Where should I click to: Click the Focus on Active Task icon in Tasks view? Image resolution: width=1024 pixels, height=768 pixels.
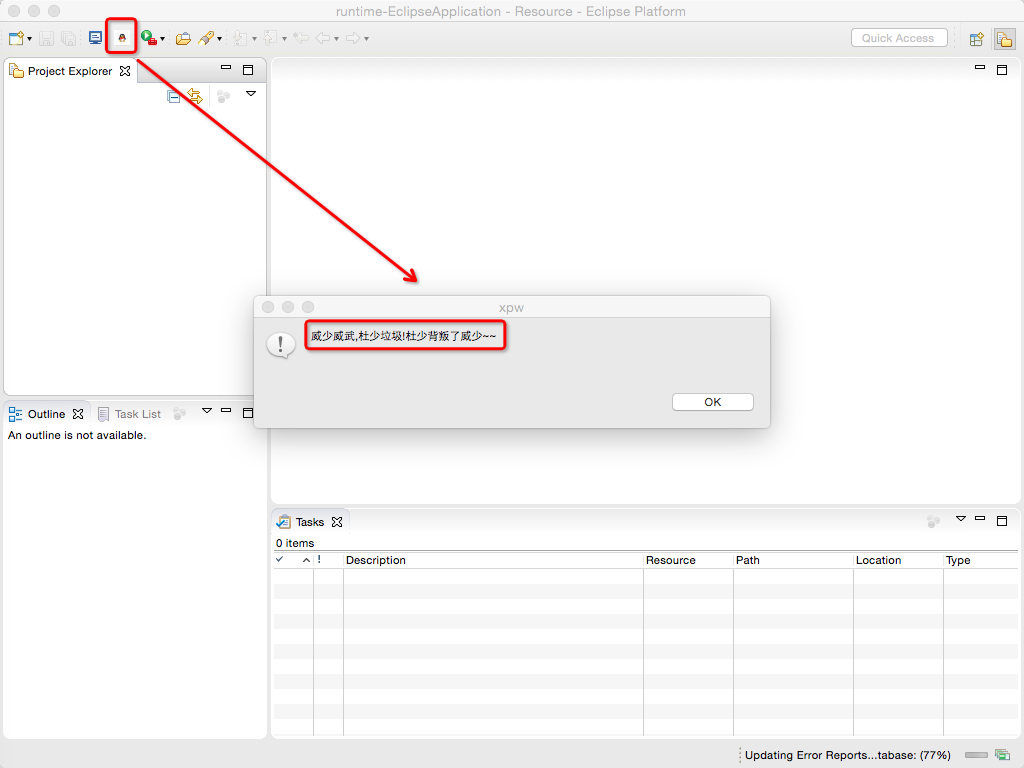[x=933, y=521]
